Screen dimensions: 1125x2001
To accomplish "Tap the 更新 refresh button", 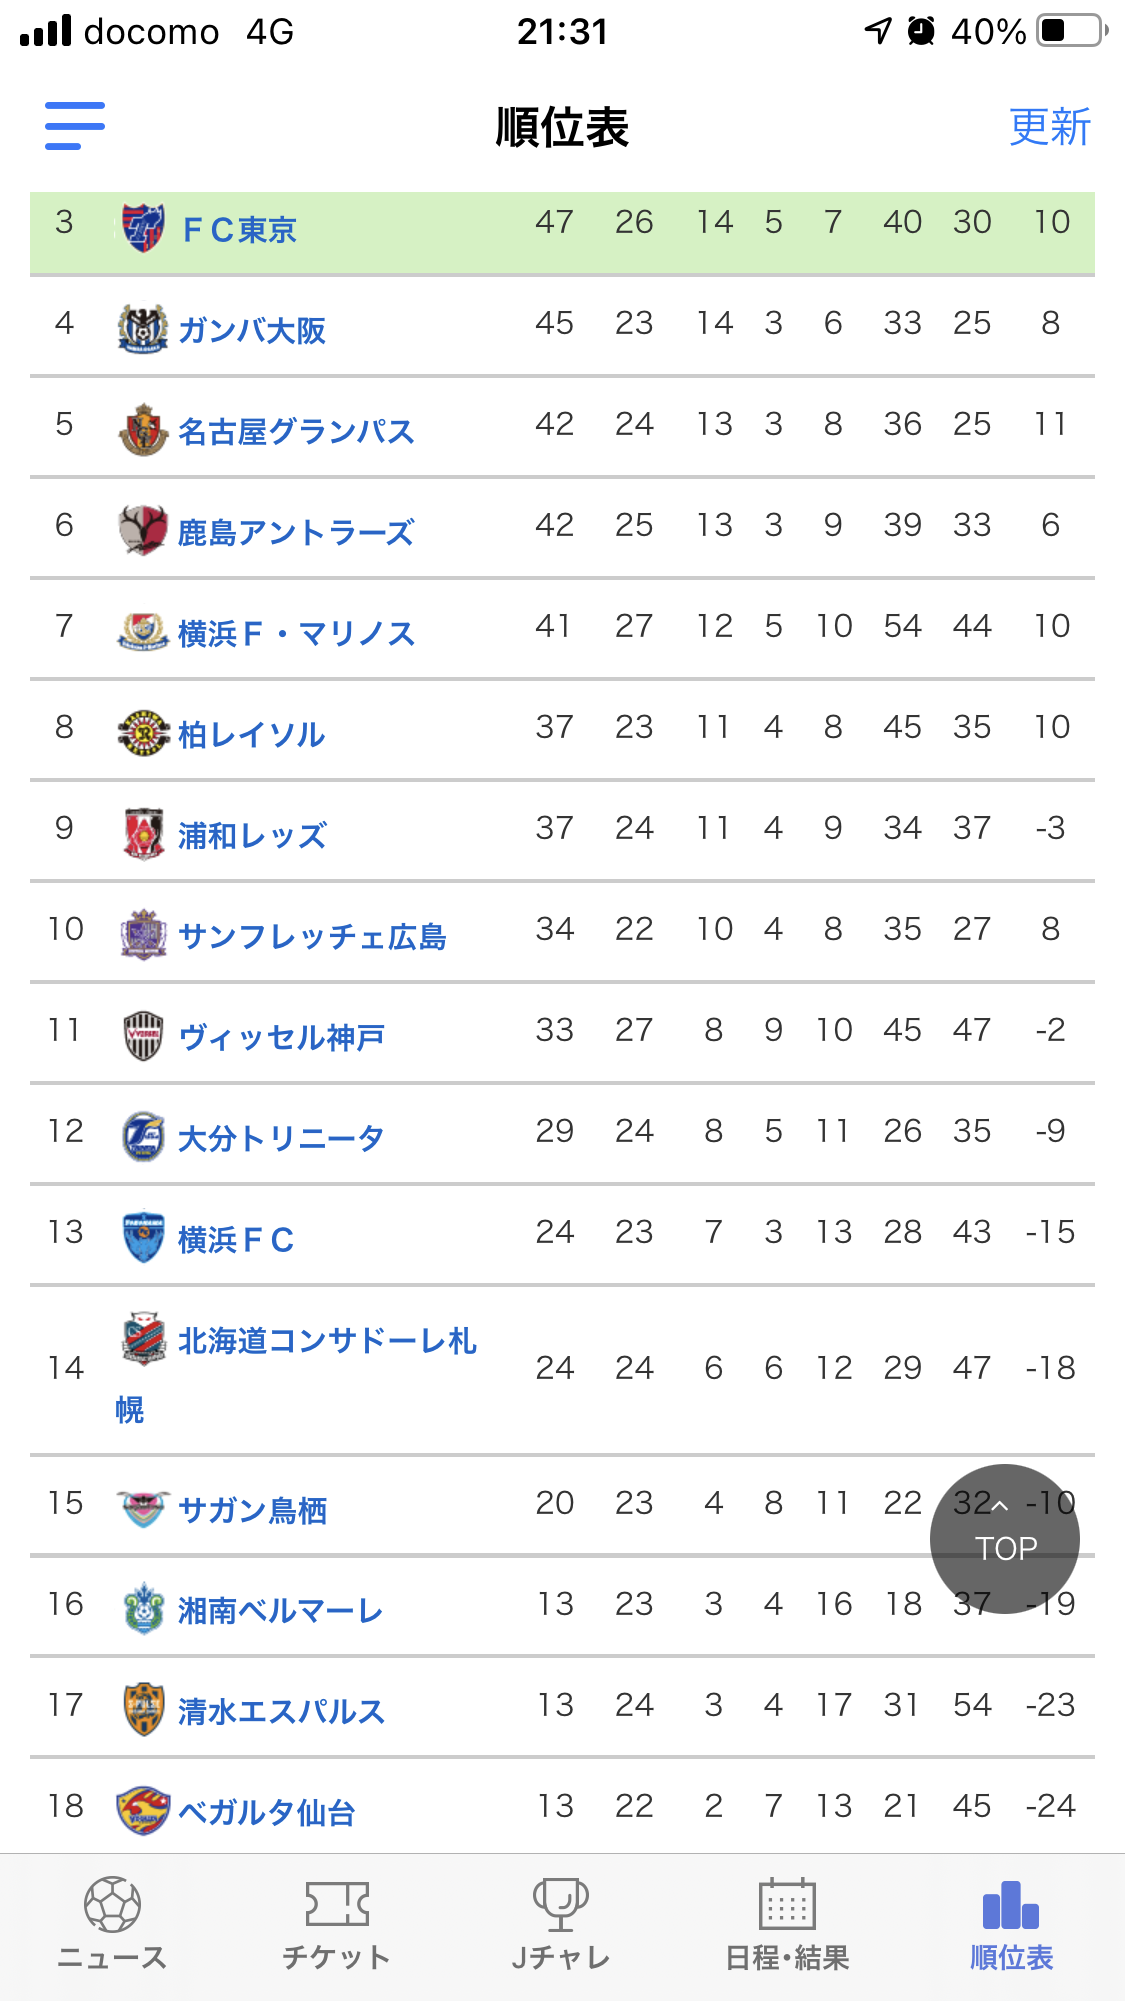I will [x=1049, y=127].
